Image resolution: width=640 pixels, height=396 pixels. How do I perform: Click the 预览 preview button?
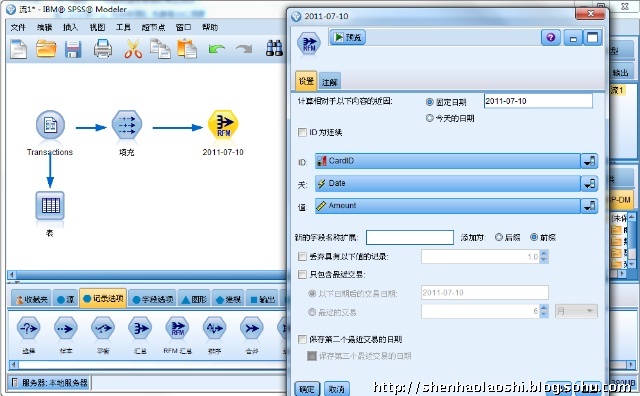click(x=347, y=37)
